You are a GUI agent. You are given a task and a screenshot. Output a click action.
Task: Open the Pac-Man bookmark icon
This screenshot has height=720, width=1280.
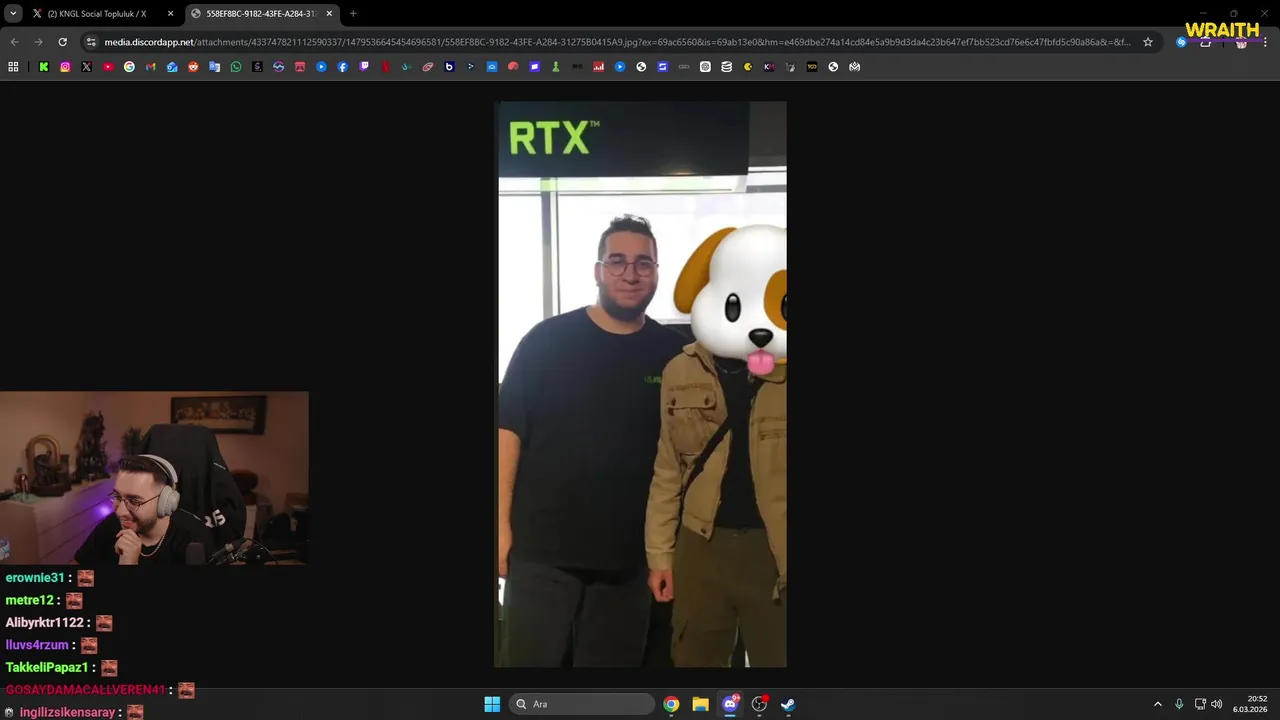coord(748,67)
